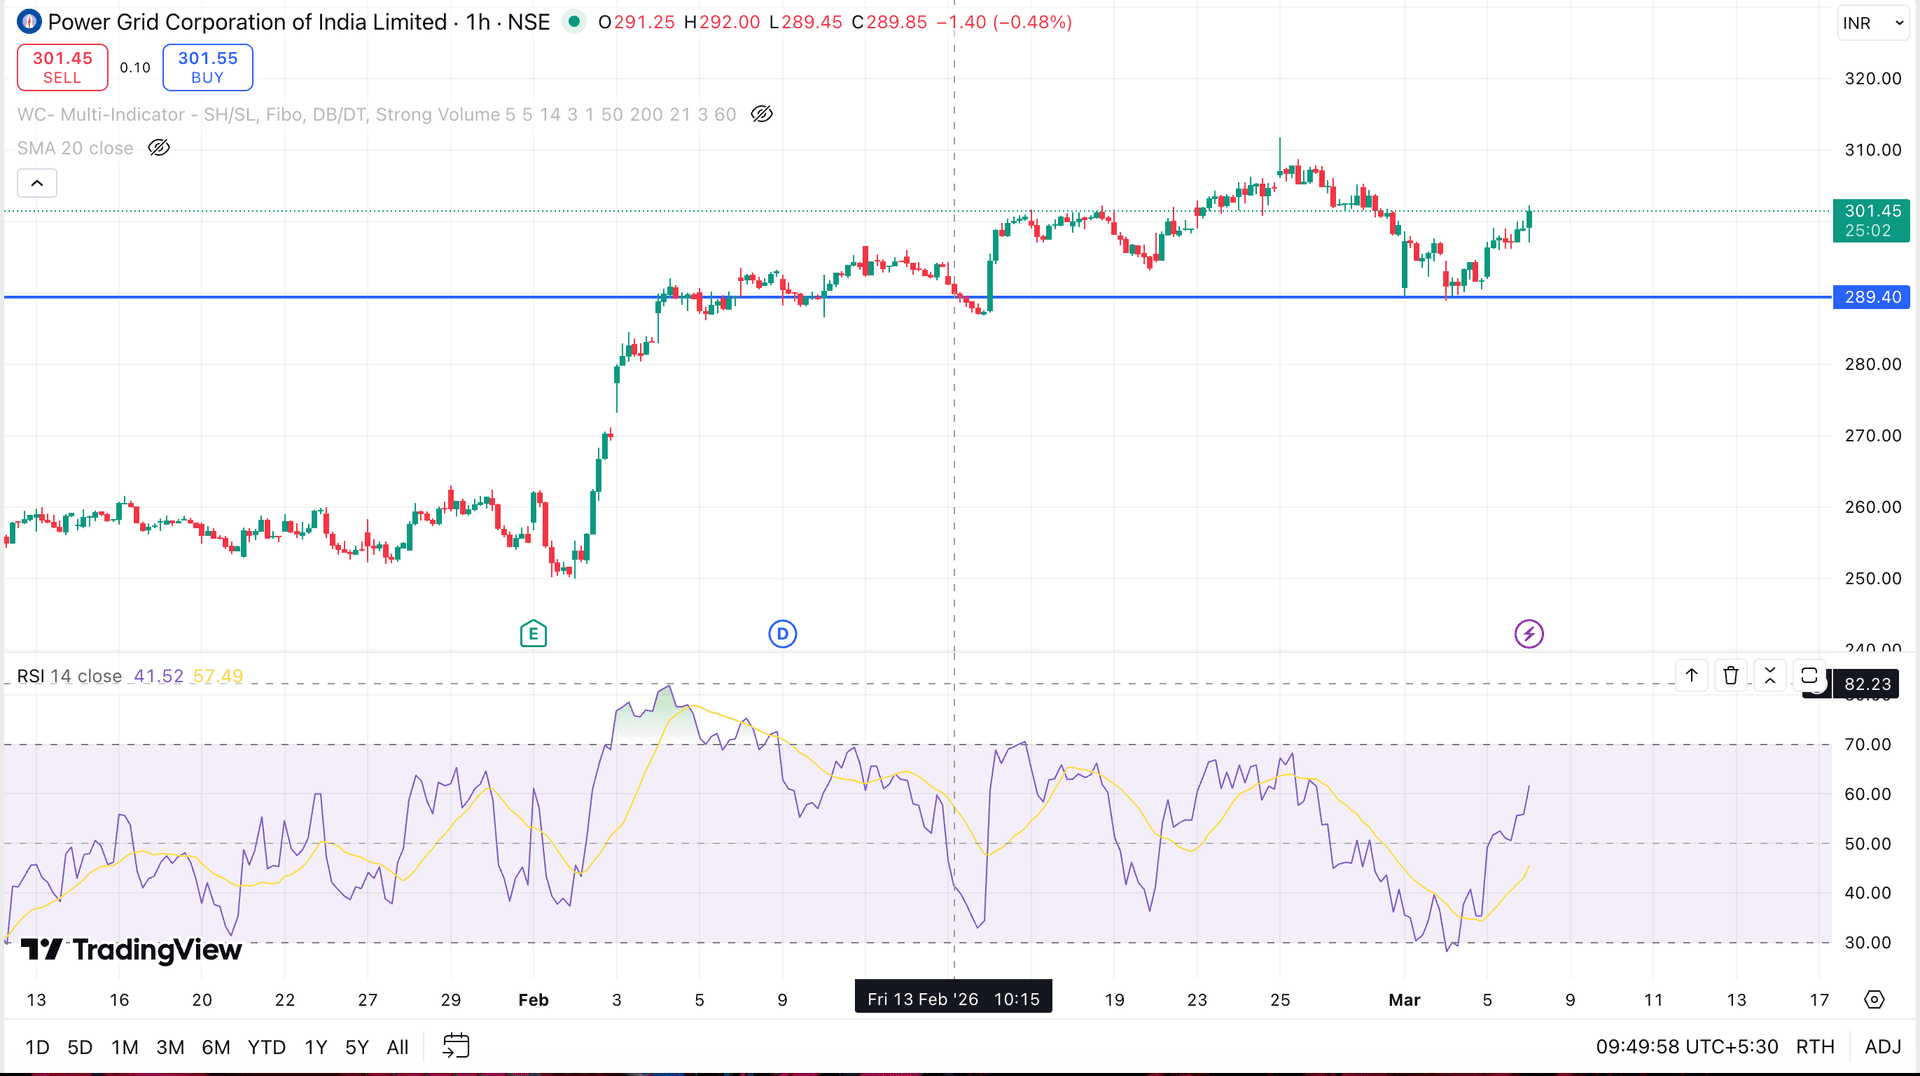This screenshot has height=1076, width=1920.
Task: Click the RSI 14 close legend name
Action: [69, 676]
